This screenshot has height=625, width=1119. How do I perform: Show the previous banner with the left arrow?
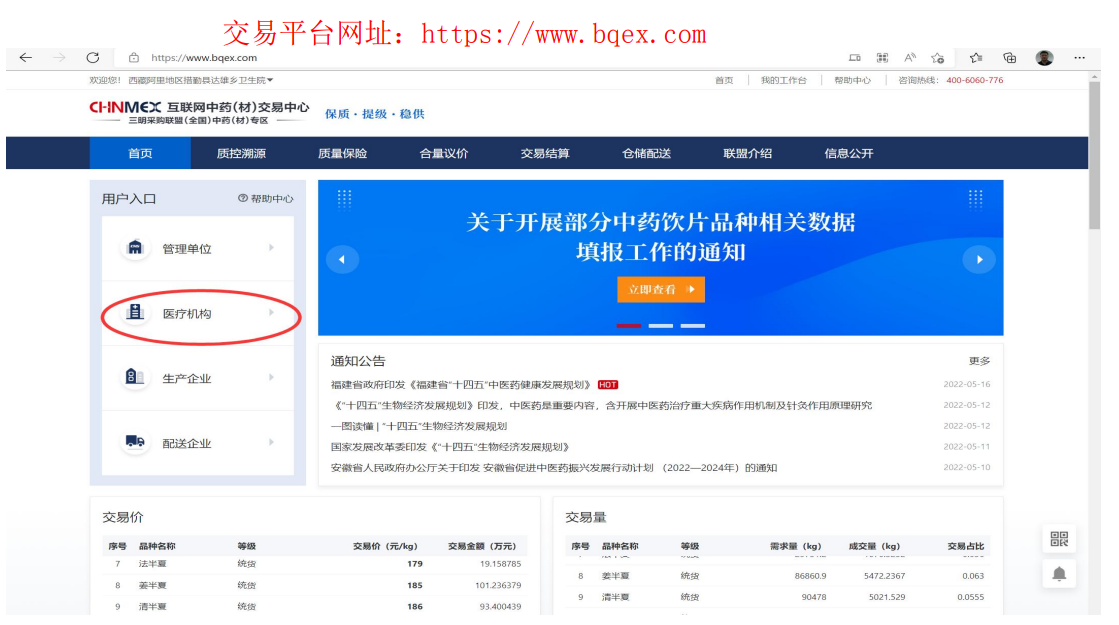[x=342, y=260]
